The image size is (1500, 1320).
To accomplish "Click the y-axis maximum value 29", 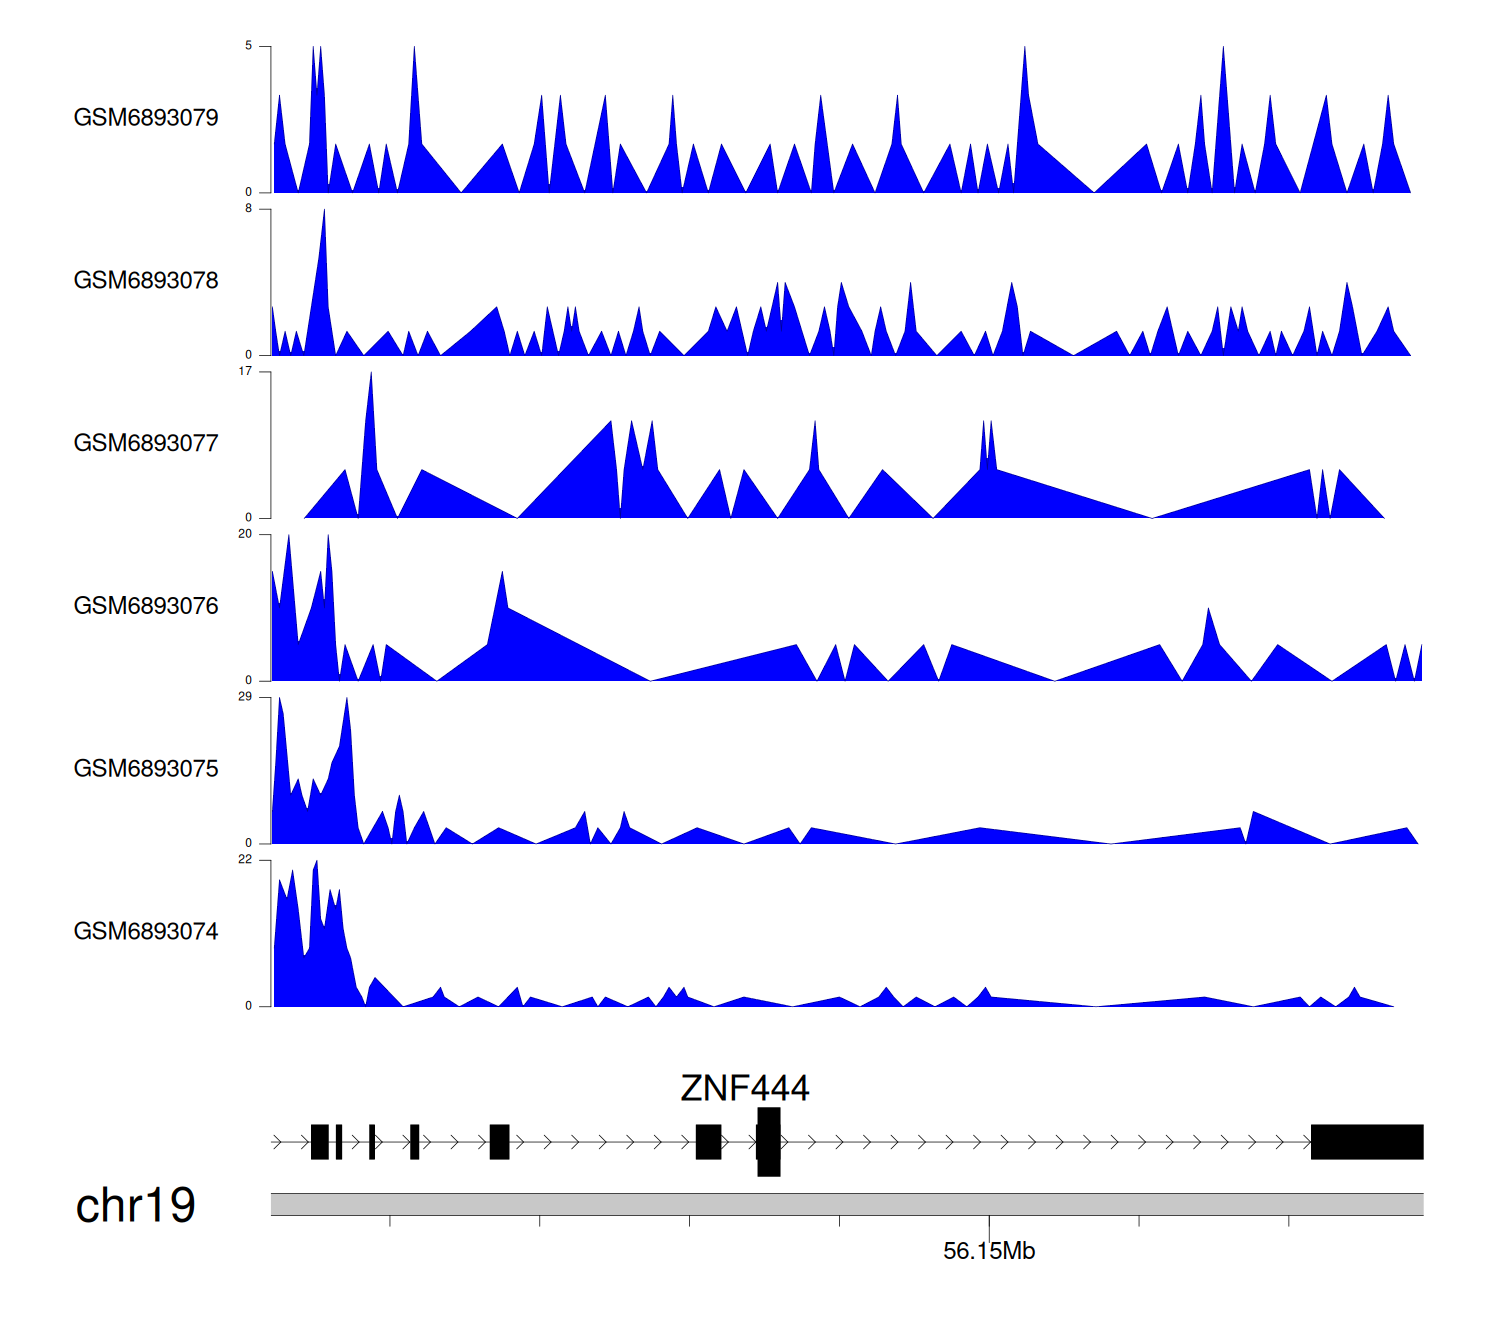I will coord(245,697).
